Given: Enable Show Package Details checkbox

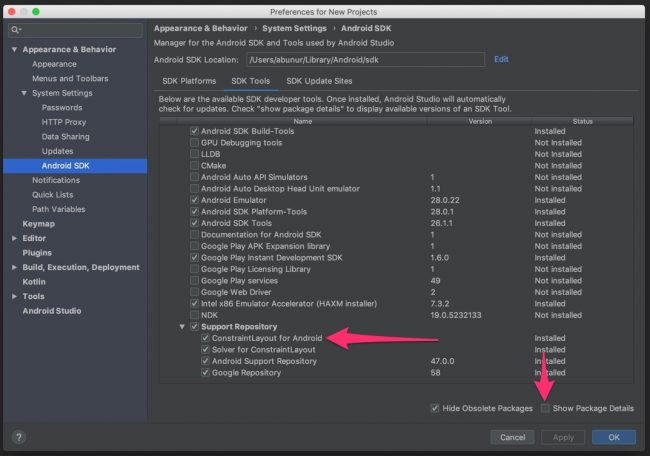Looking at the screenshot, I should pyautogui.click(x=545, y=408).
